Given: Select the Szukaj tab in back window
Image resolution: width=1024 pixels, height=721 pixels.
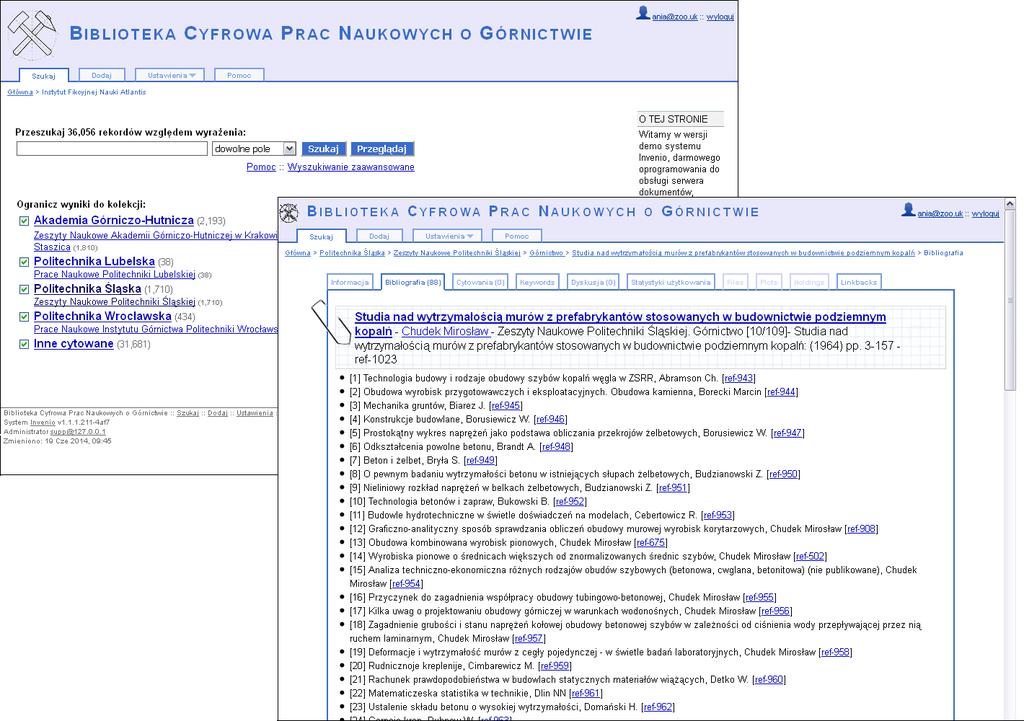Looking at the screenshot, I should pos(43,76).
